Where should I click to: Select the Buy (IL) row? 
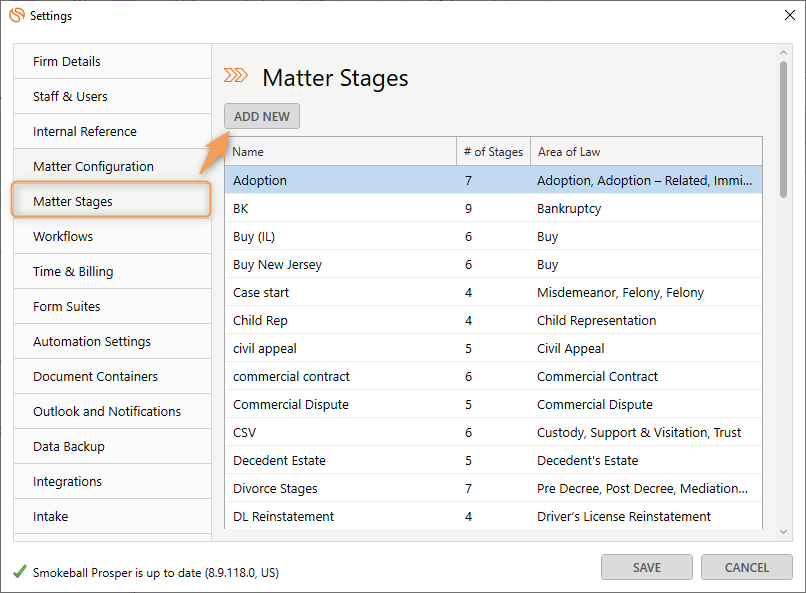pyautogui.click(x=493, y=236)
